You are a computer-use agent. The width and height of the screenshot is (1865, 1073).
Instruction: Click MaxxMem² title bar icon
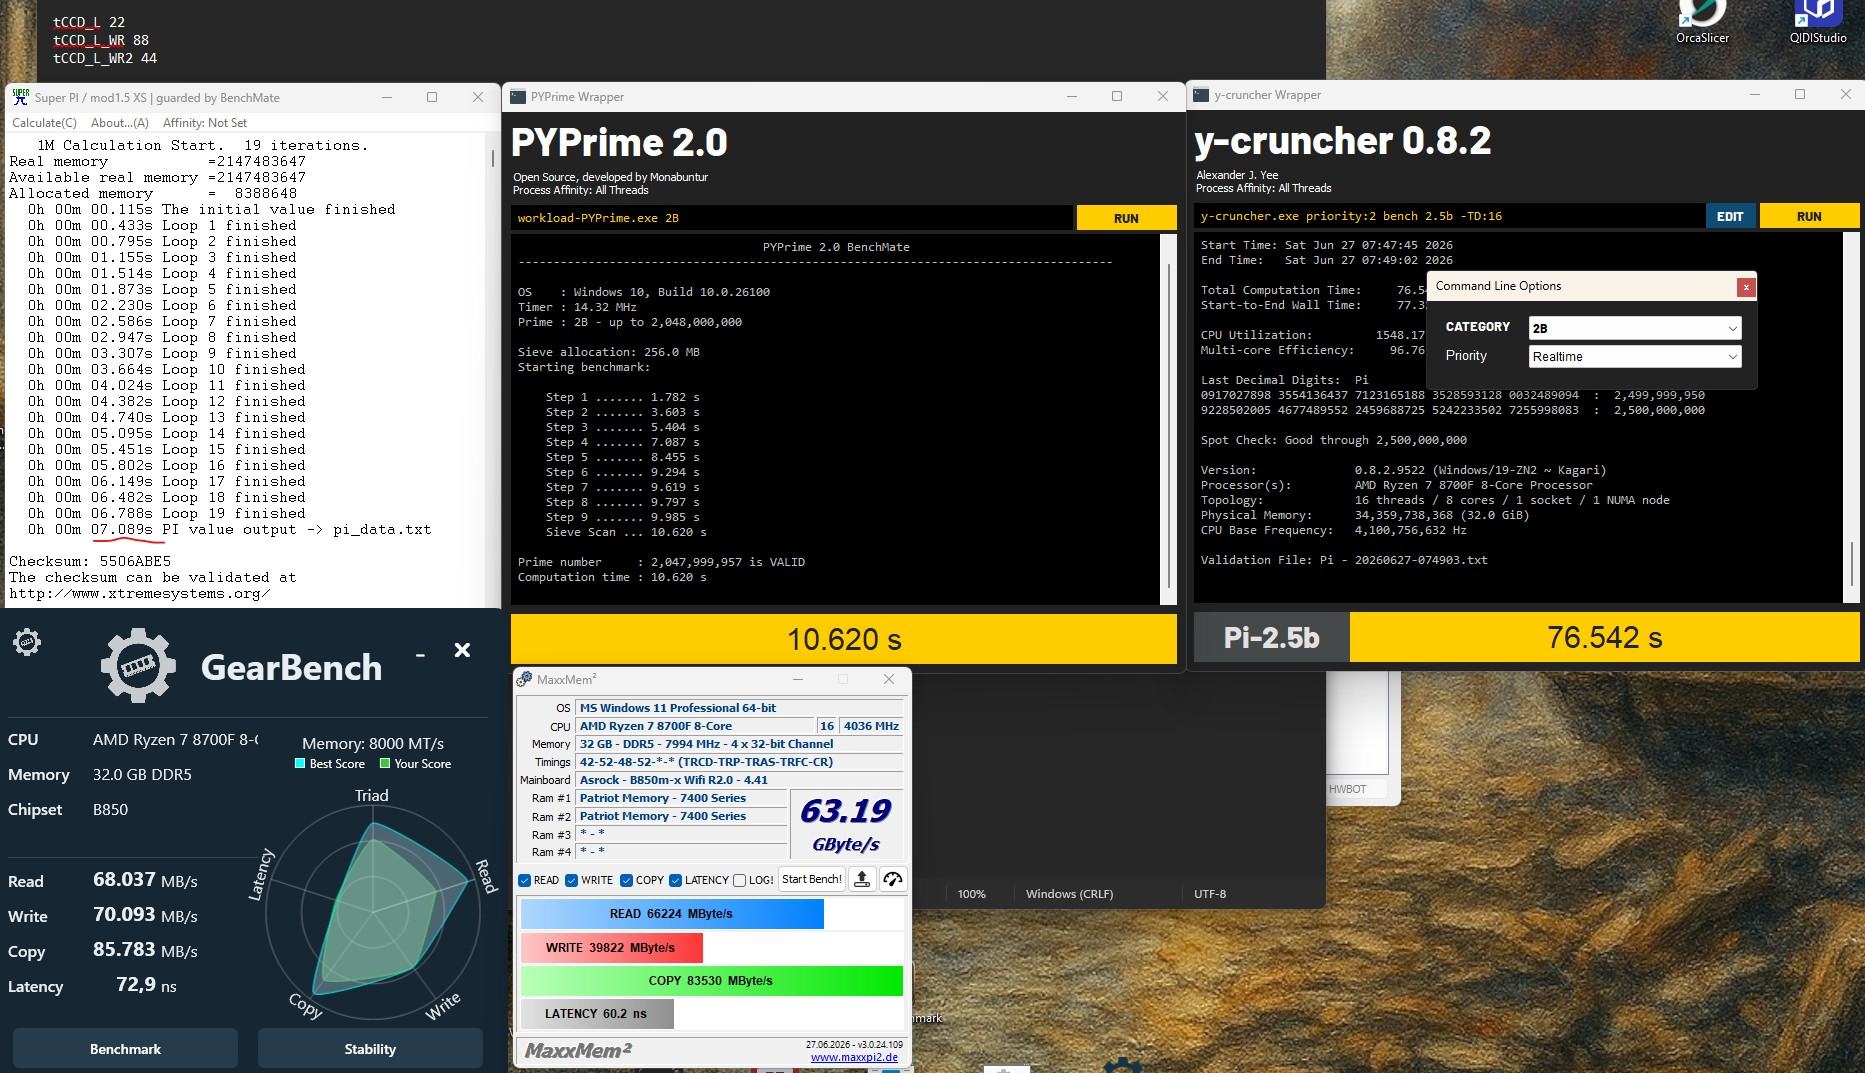point(525,679)
